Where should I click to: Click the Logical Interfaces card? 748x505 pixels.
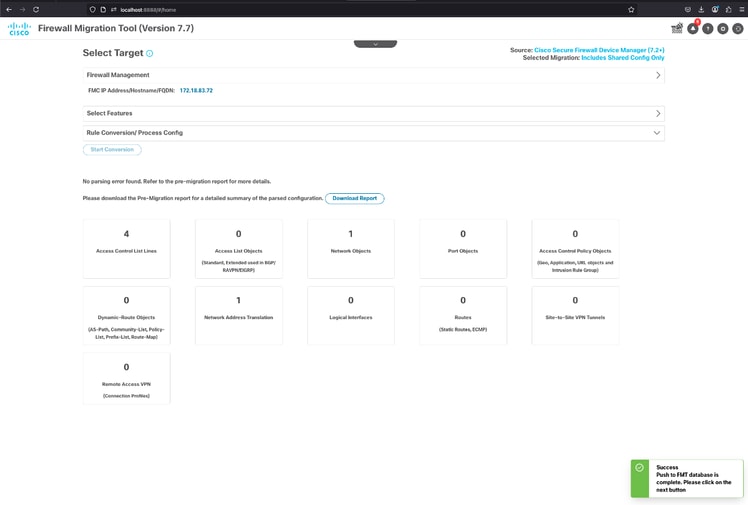click(x=351, y=315)
